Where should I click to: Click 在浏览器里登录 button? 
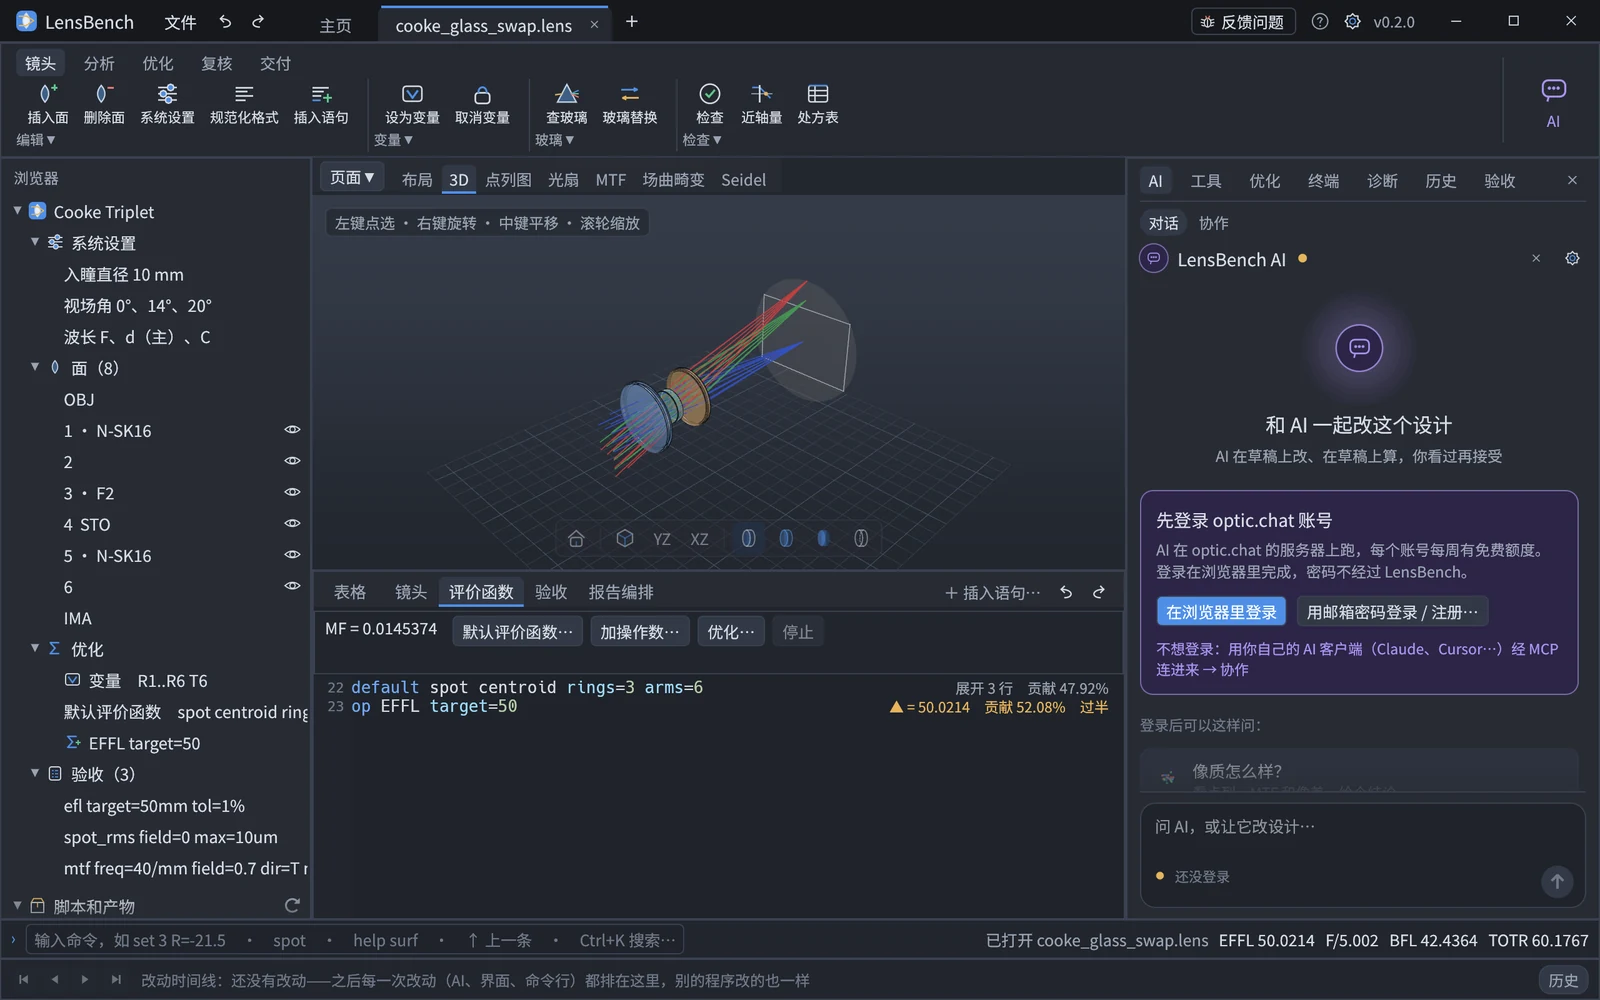[1221, 612]
